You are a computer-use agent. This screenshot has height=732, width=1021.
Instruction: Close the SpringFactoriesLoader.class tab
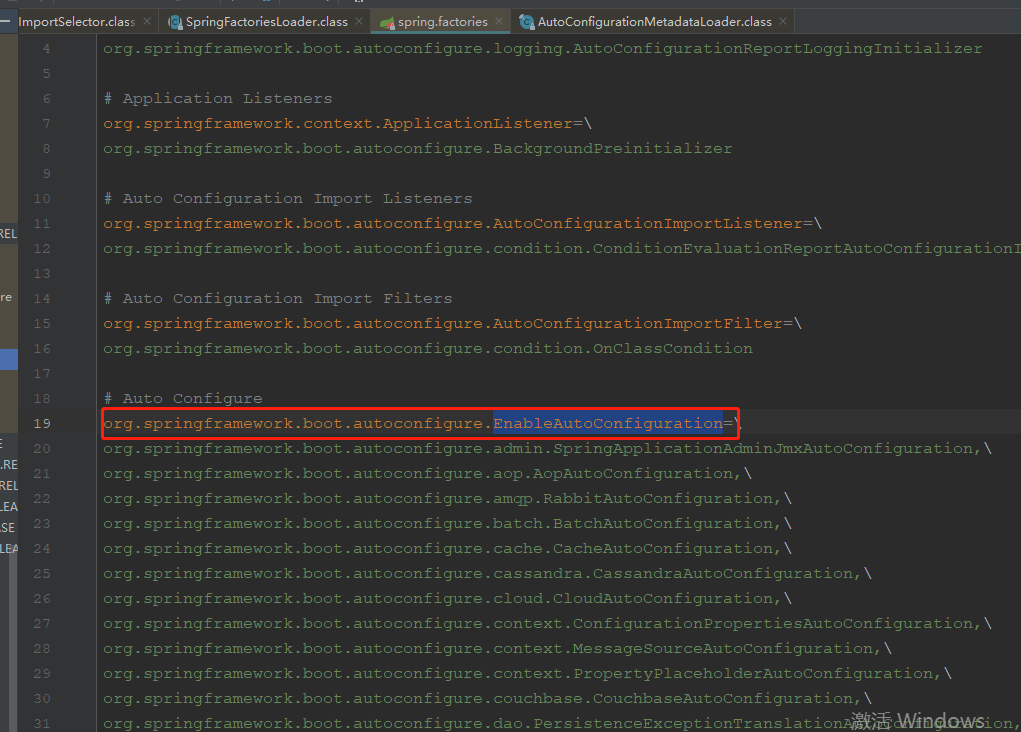pos(357,19)
